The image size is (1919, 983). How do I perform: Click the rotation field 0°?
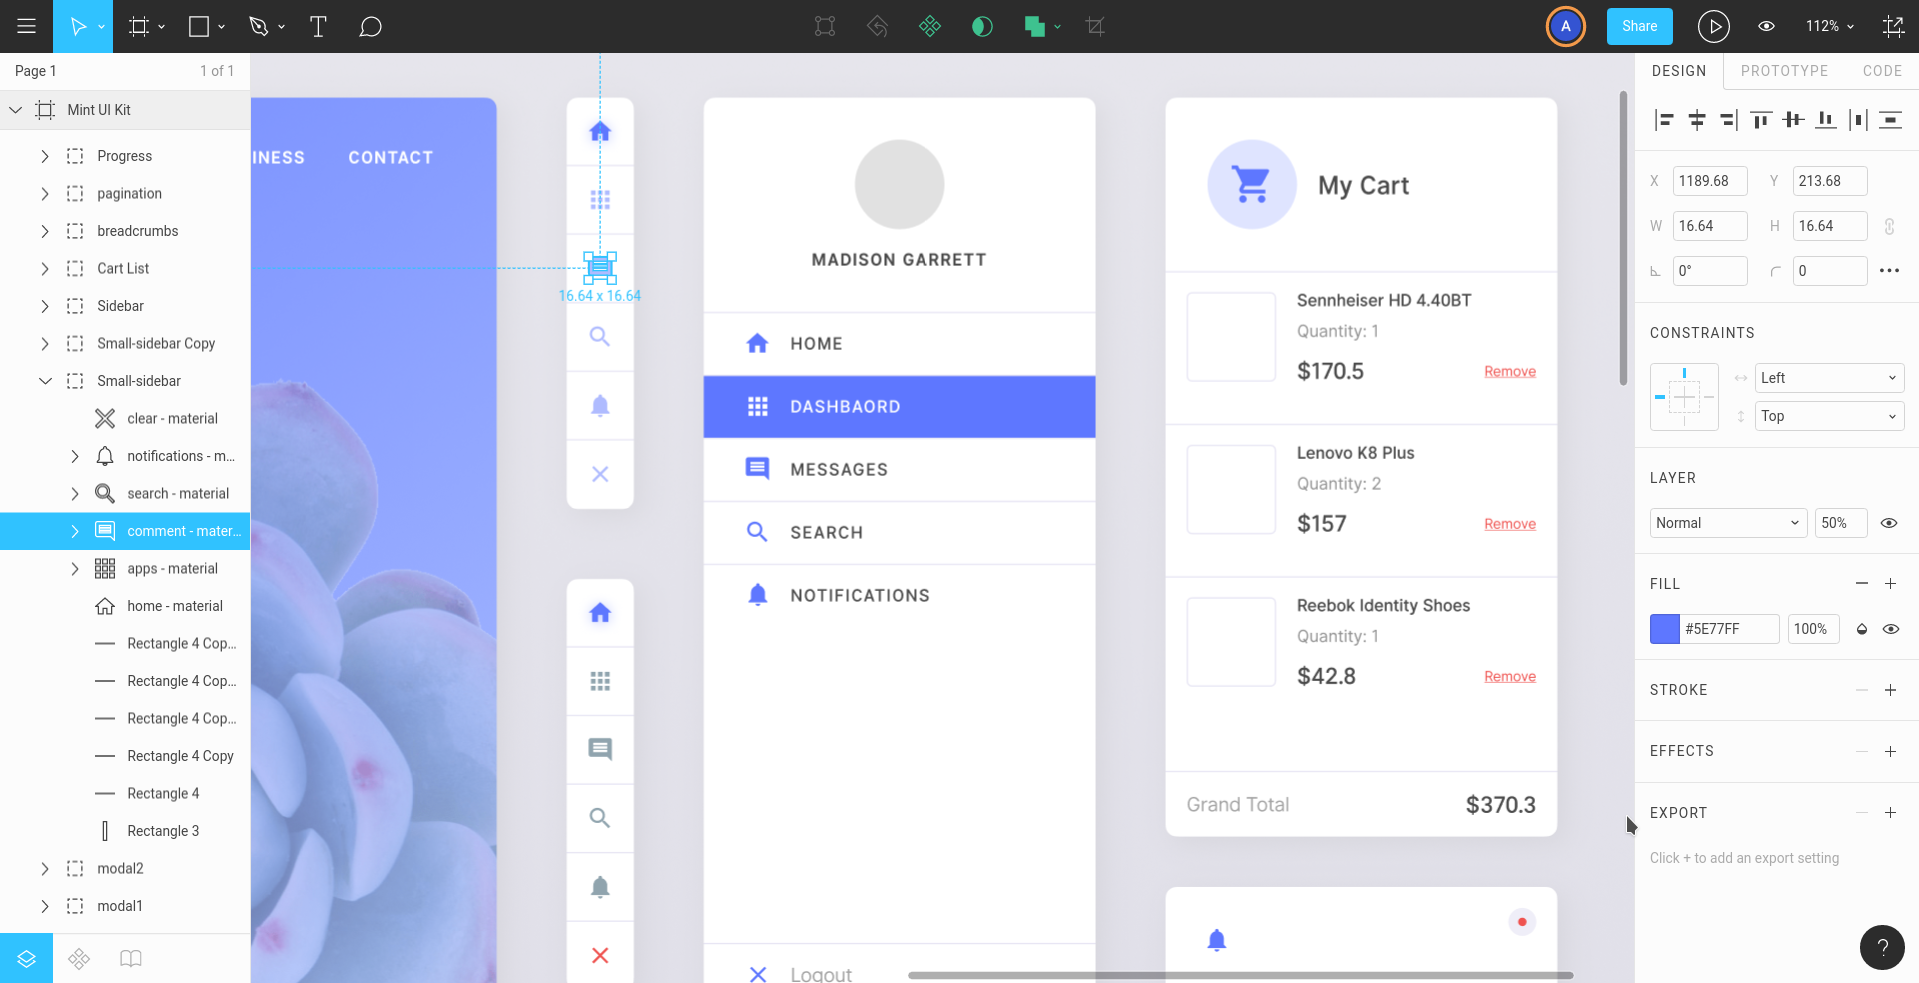coord(1710,271)
